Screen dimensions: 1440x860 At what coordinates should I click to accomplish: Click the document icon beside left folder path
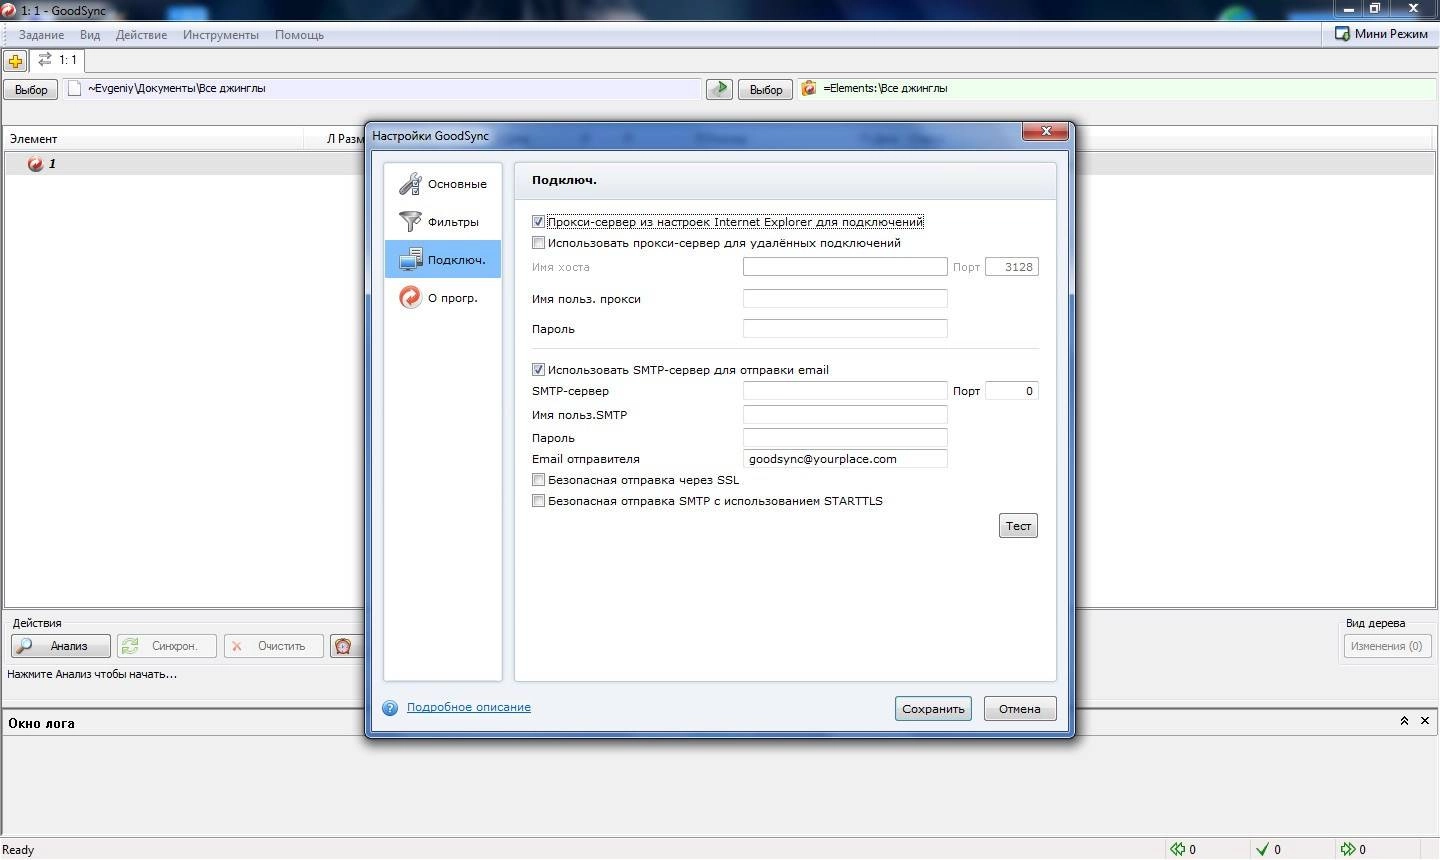(74, 88)
